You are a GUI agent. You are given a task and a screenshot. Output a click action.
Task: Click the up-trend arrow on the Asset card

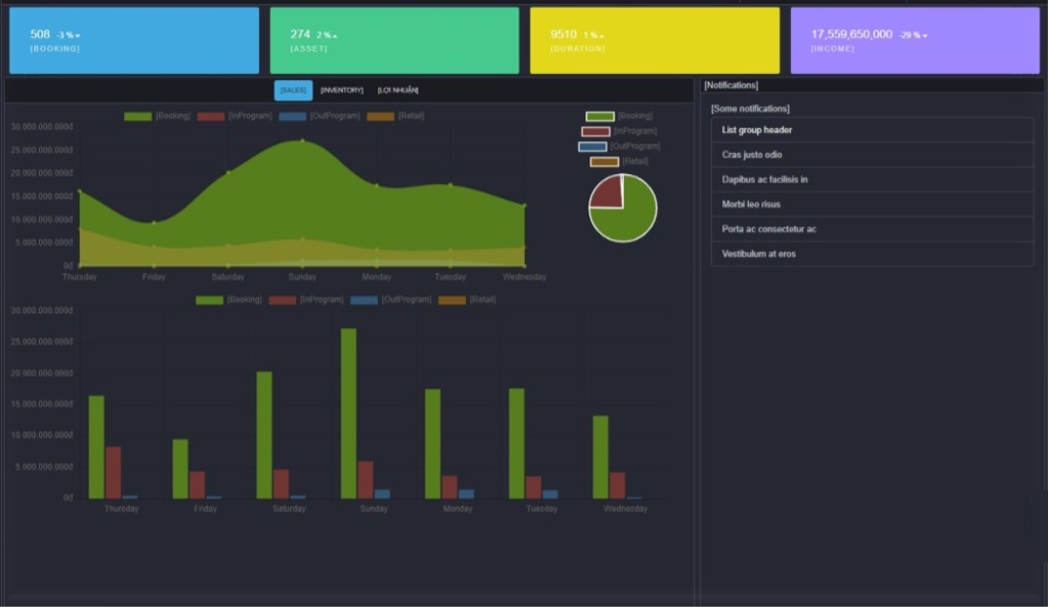335,36
